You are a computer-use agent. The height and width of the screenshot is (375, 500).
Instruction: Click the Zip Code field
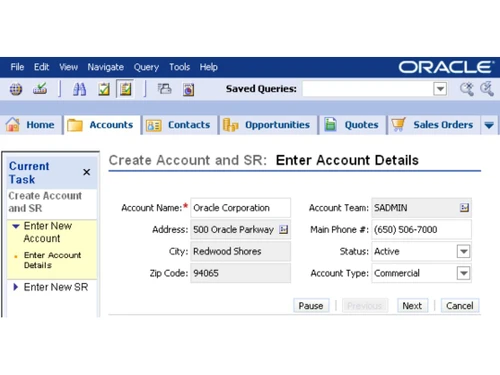tap(240, 273)
